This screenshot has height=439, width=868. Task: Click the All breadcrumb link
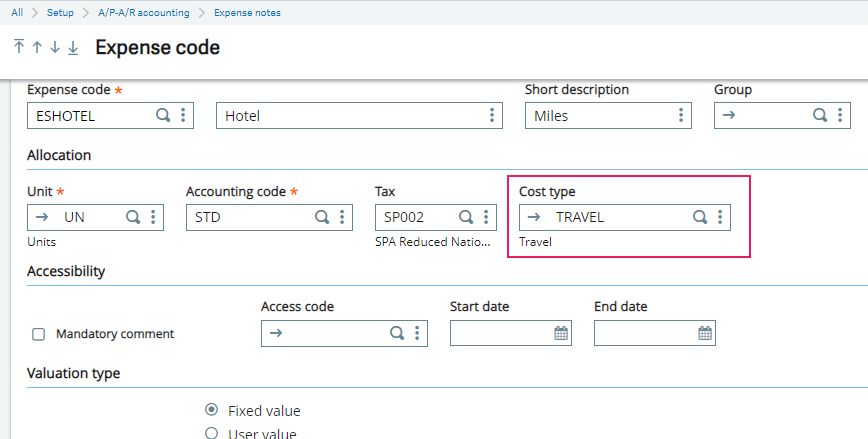pos(17,13)
